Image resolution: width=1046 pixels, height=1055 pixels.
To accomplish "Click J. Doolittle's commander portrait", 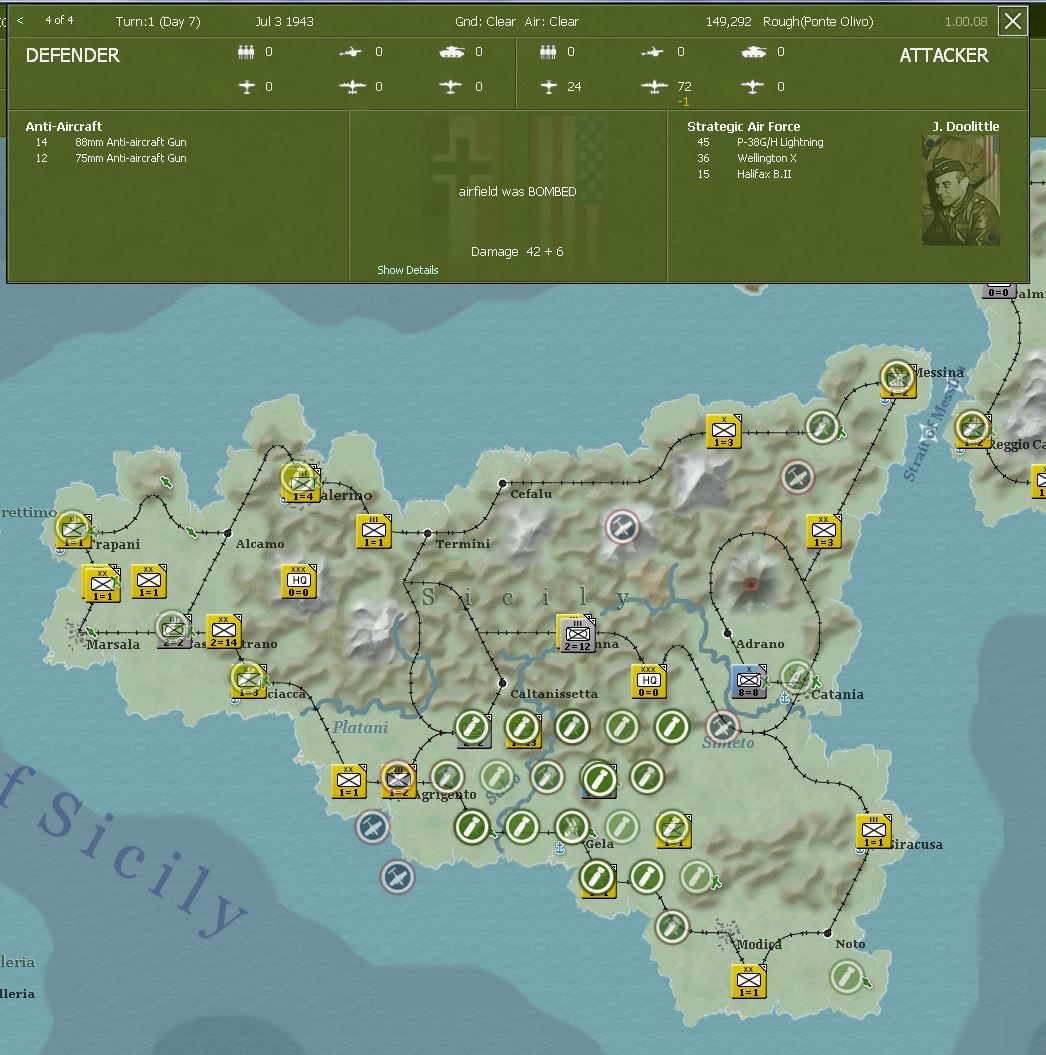I will [961, 190].
